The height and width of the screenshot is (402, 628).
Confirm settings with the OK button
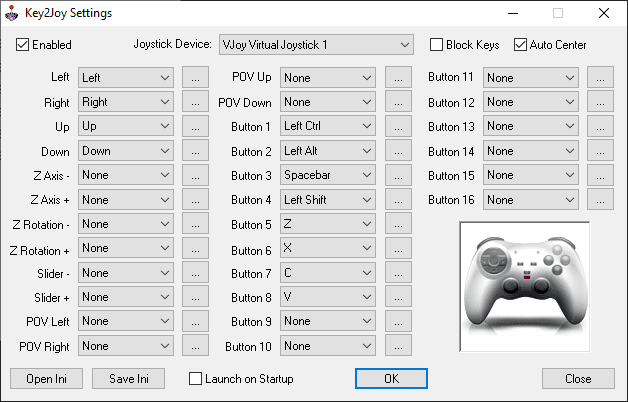point(391,379)
